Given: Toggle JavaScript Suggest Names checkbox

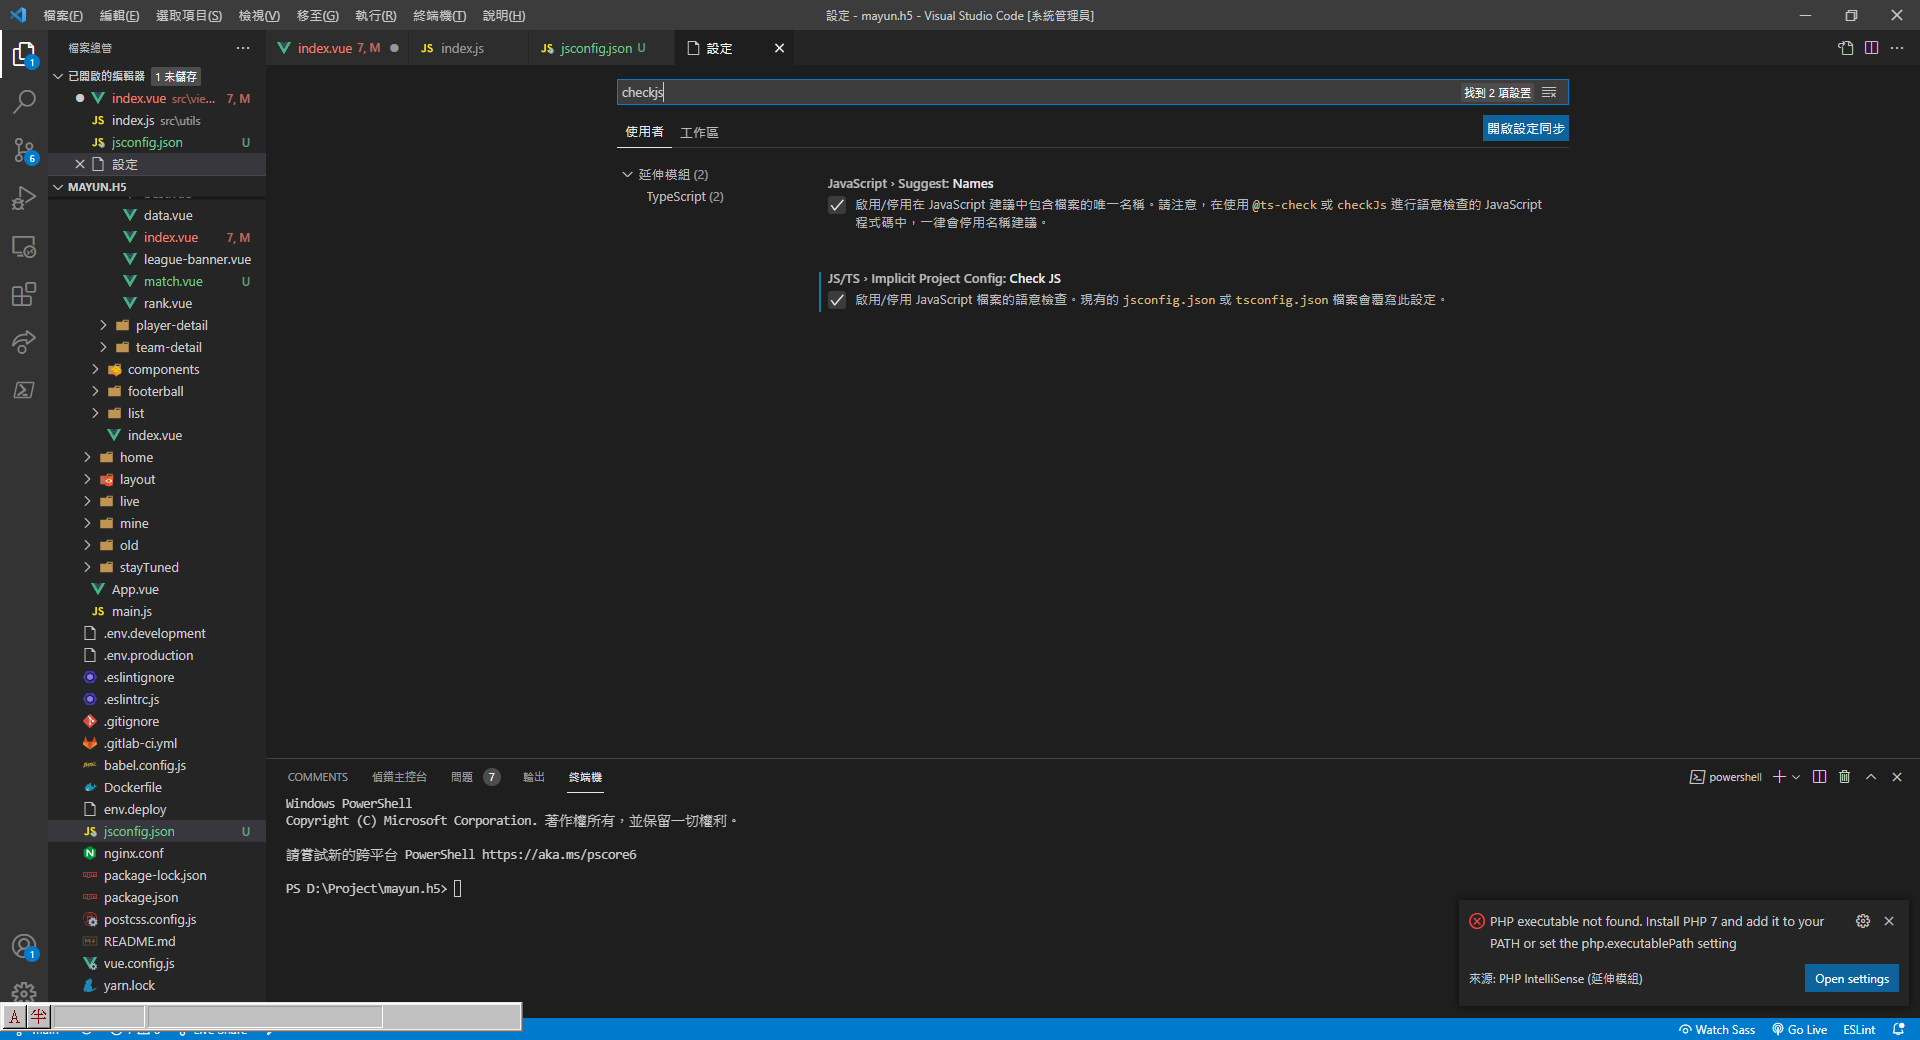Looking at the screenshot, I should [837, 205].
